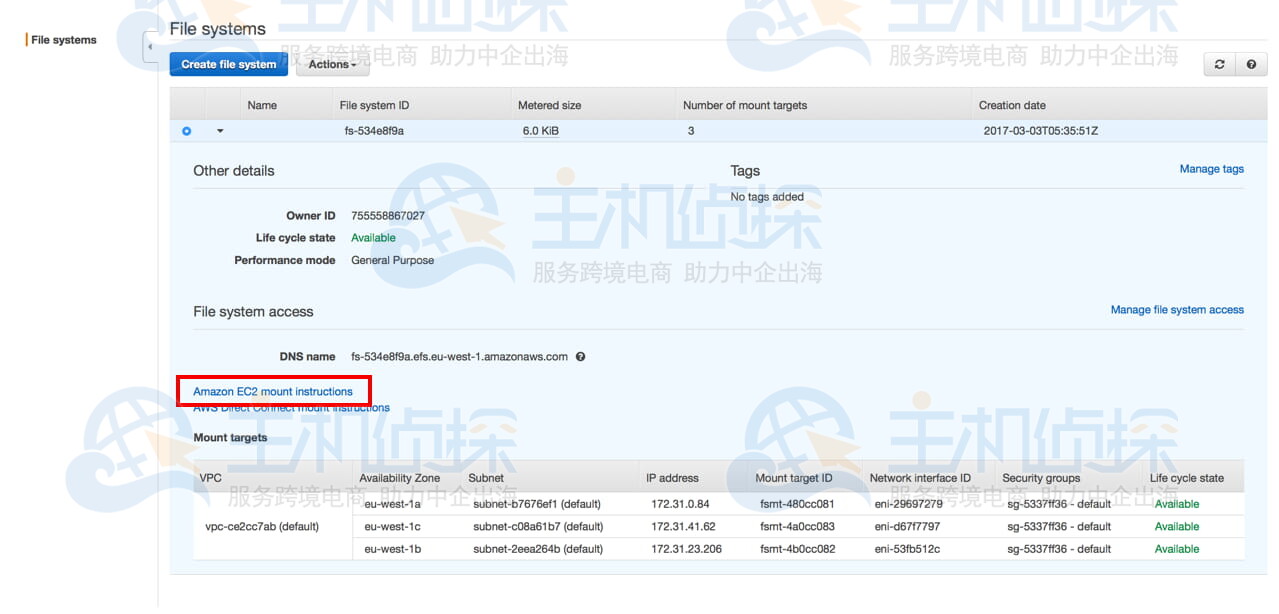The height and width of the screenshot is (614, 1279).
Task: Select File systems in the left sidebar
Action: 61,39
